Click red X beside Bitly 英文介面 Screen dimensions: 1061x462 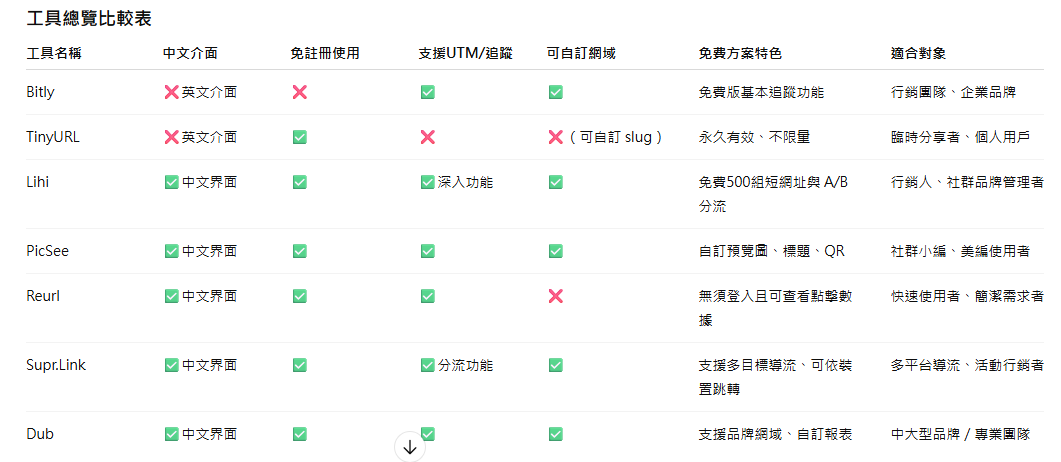[171, 92]
